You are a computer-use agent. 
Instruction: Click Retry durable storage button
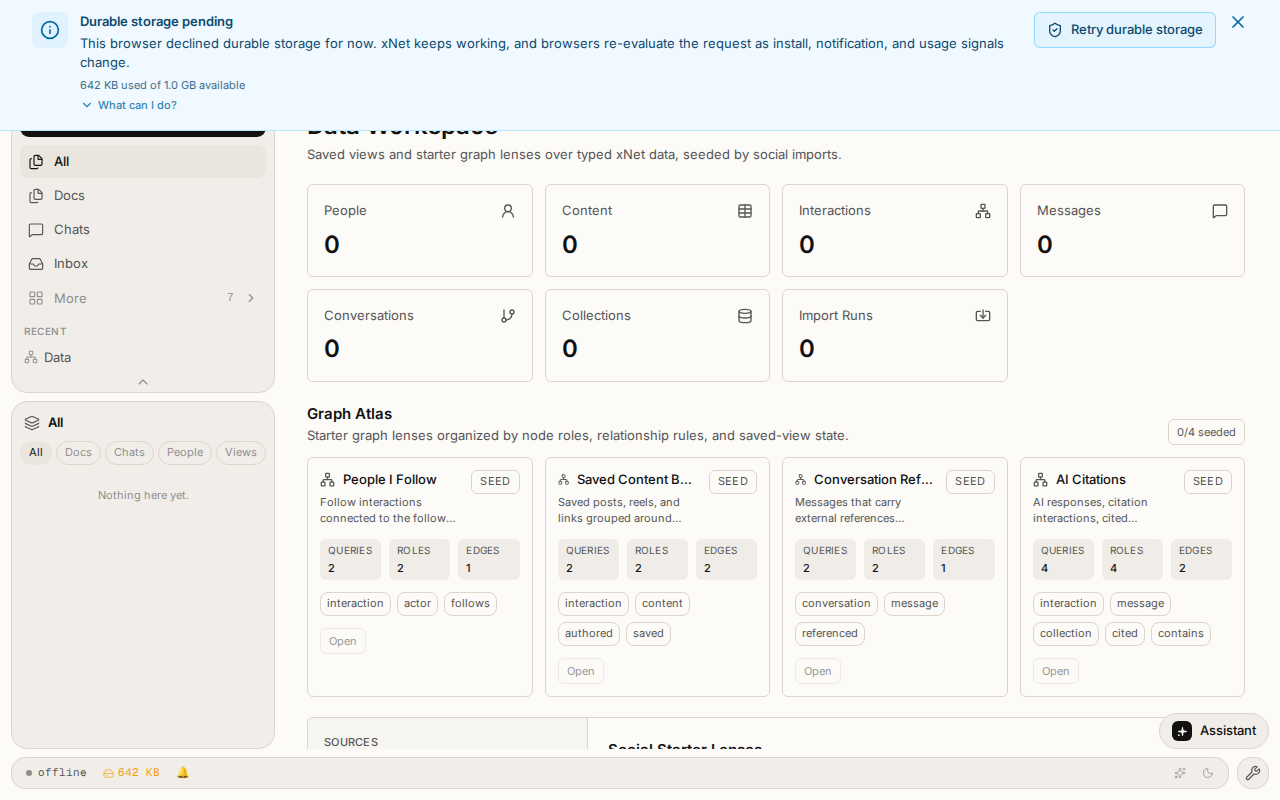1125,30
